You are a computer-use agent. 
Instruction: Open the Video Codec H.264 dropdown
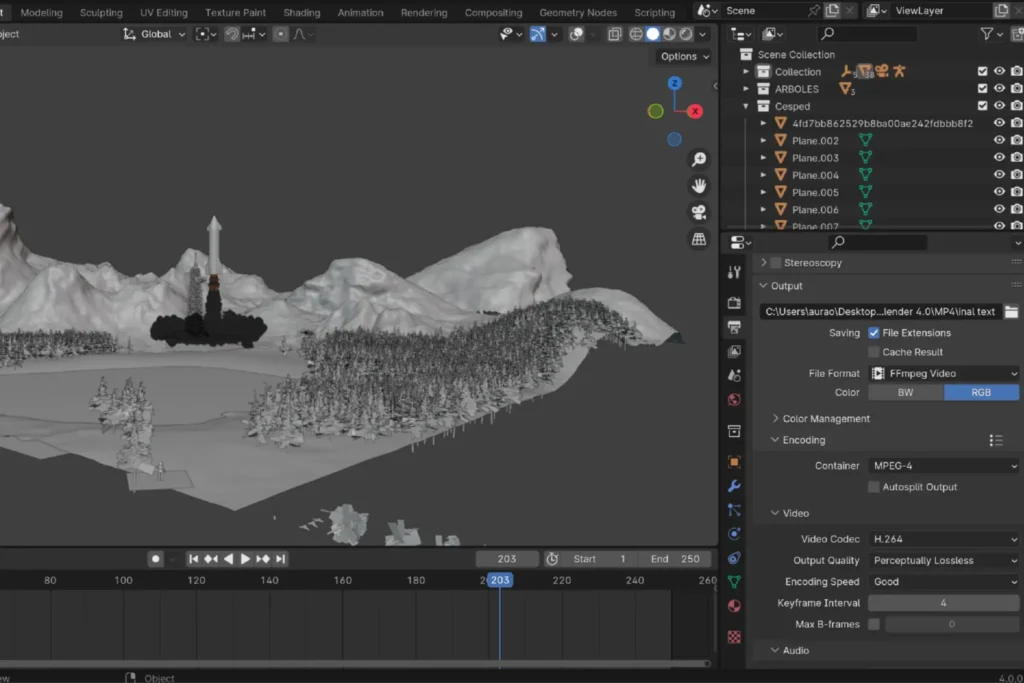click(x=943, y=540)
